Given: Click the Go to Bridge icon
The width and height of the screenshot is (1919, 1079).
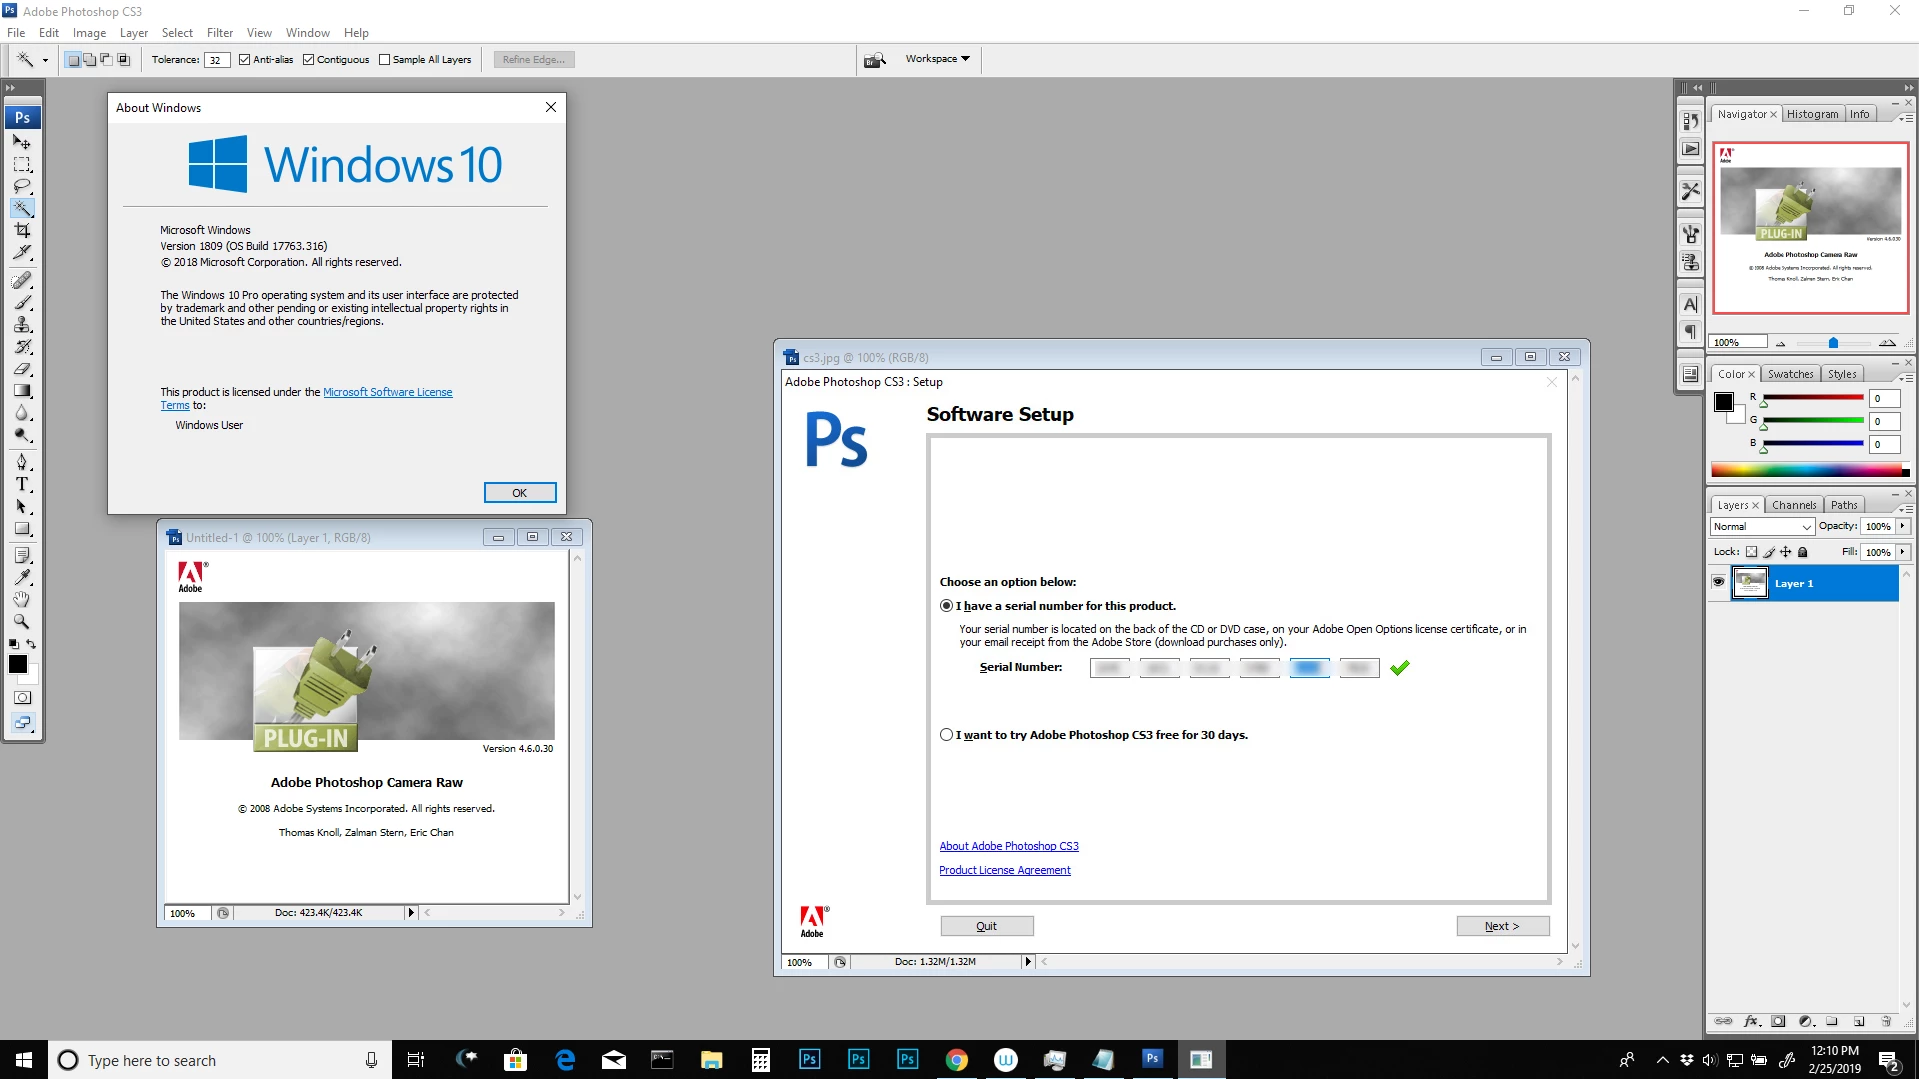Looking at the screenshot, I should click(x=875, y=60).
